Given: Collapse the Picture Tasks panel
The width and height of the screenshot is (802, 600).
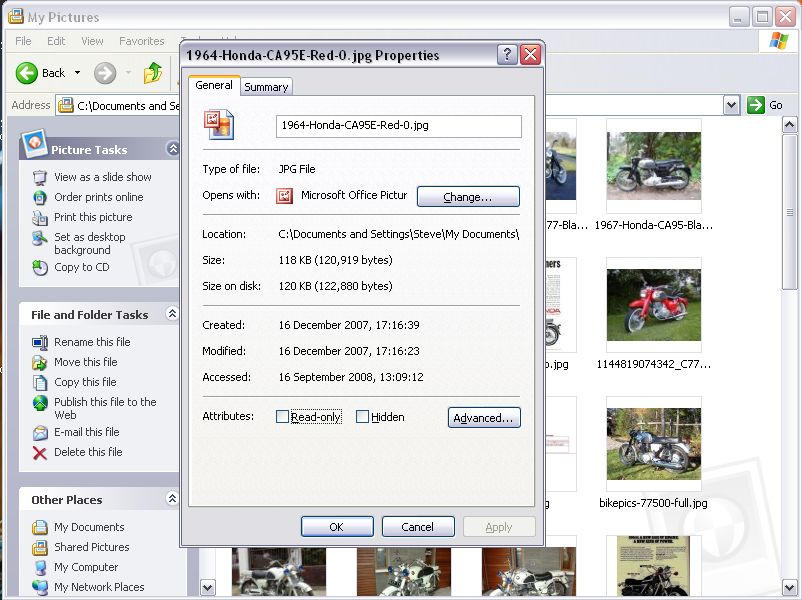Looking at the screenshot, I should (173, 149).
